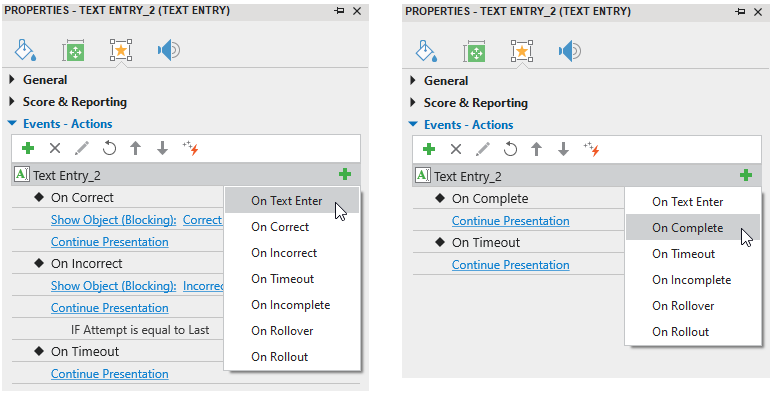Click Continue Presentation under On Incorrect

point(110,308)
